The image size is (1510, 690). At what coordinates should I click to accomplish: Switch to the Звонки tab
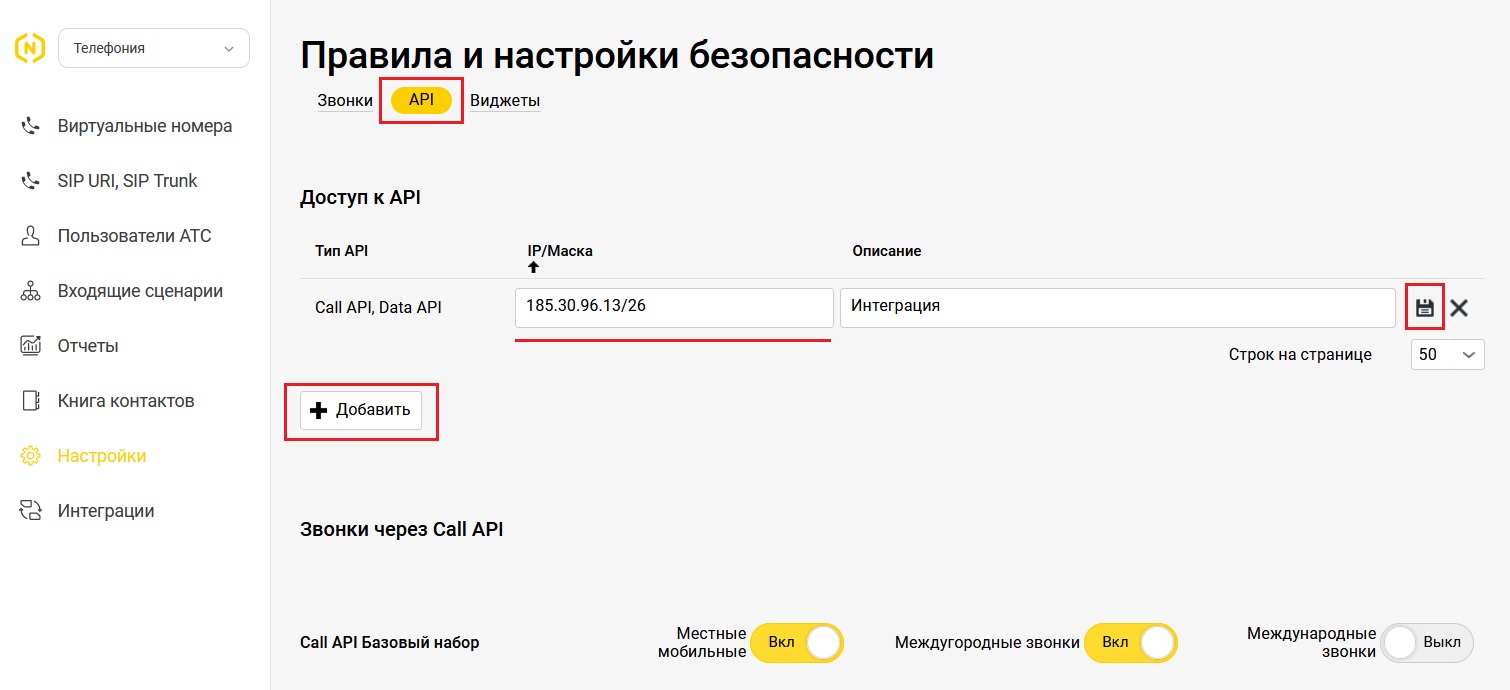[345, 100]
